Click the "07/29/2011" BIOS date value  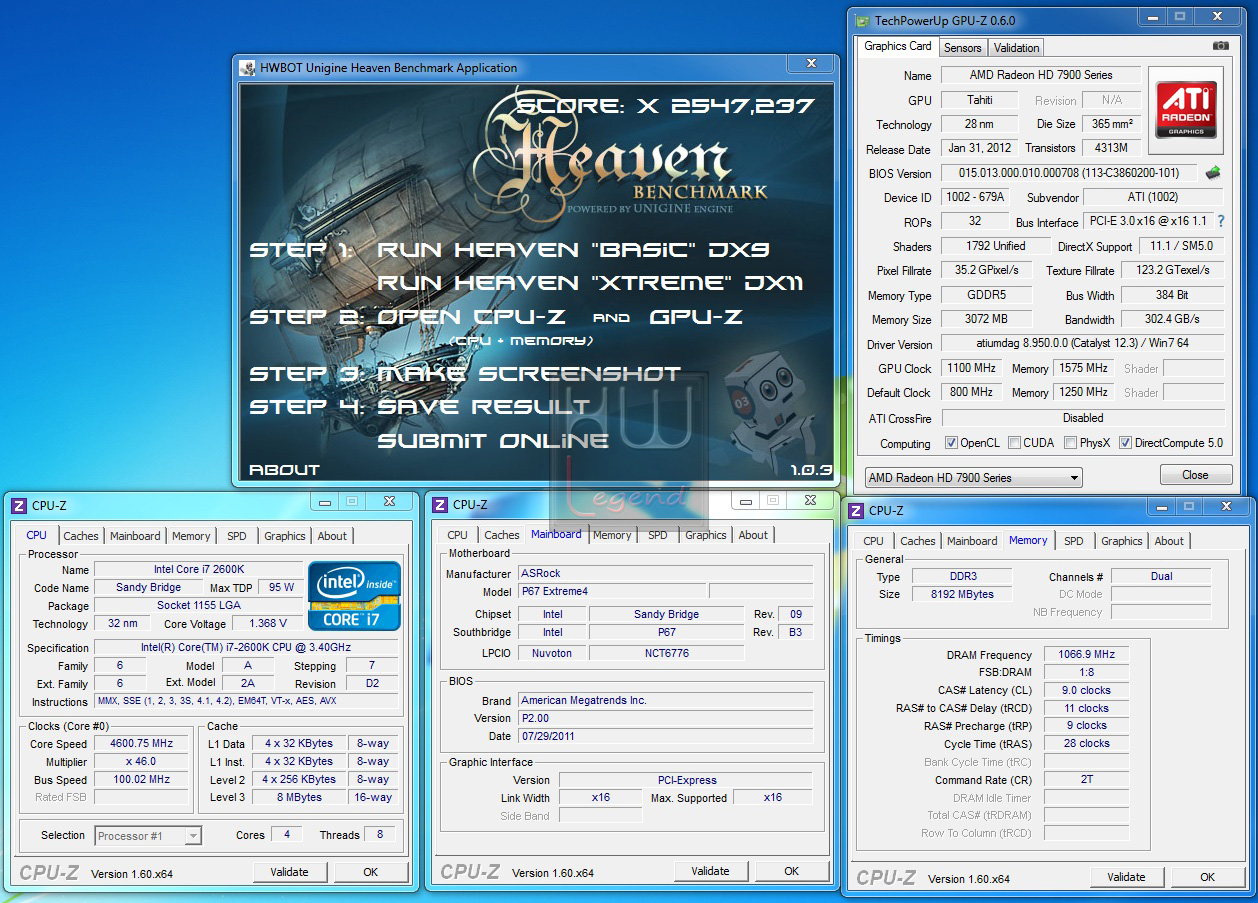pyautogui.click(x=665, y=737)
